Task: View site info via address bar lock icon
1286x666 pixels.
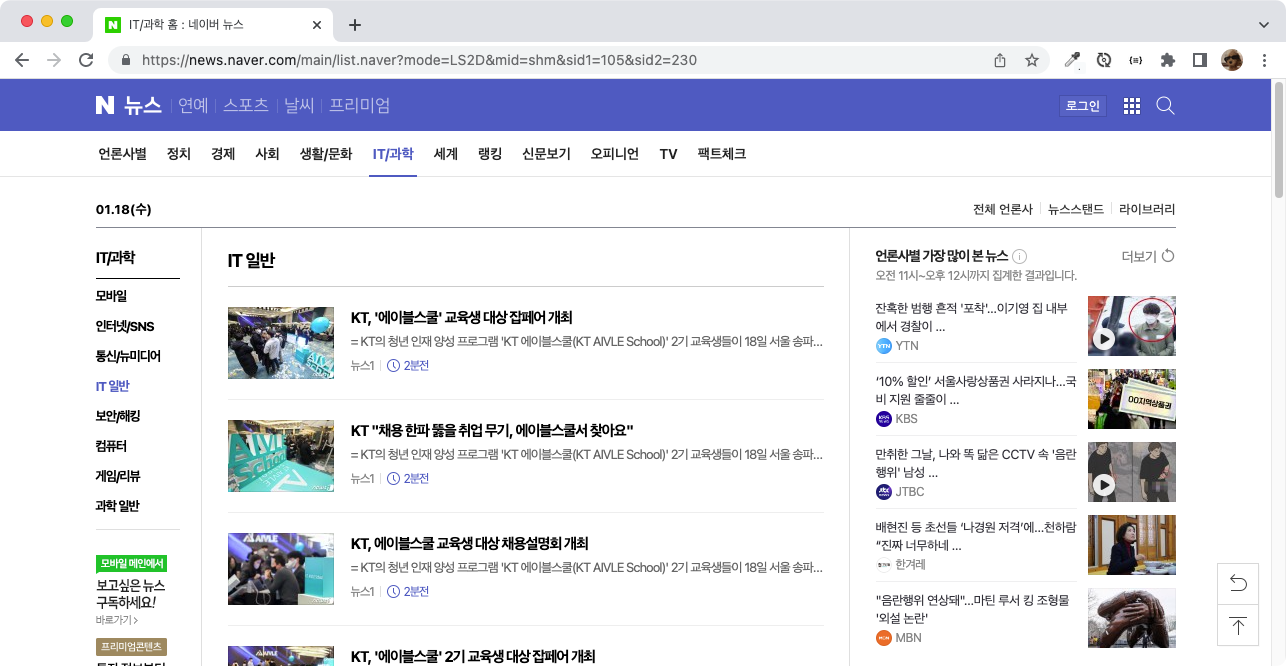Action: point(126,60)
